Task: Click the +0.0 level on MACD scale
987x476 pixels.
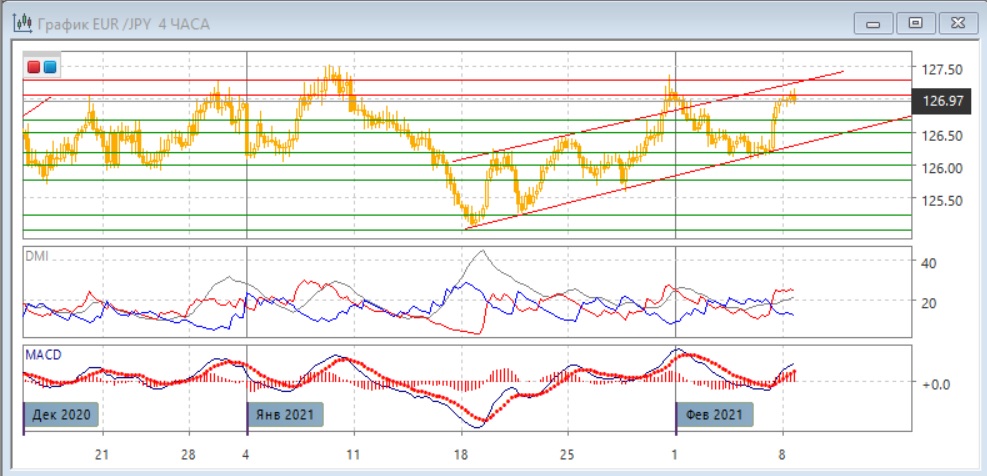Action: point(933,383)
